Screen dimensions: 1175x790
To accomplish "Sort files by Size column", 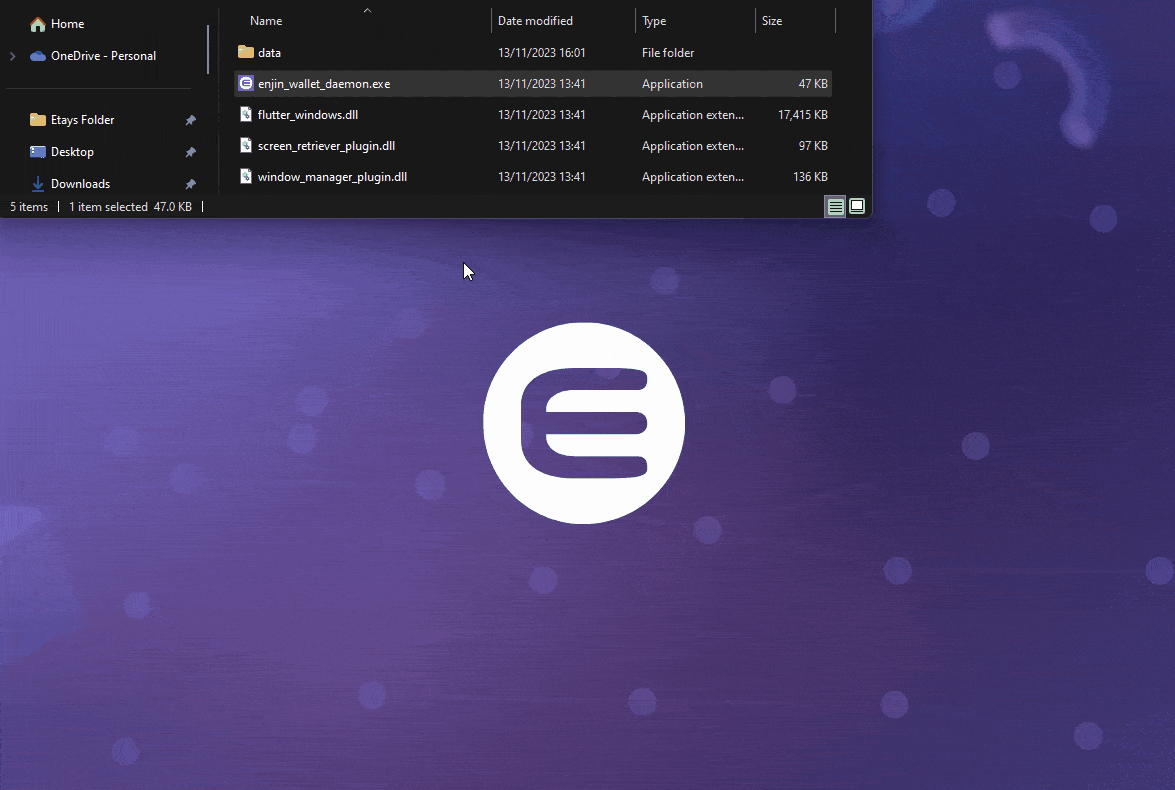I will click(772, 21).
